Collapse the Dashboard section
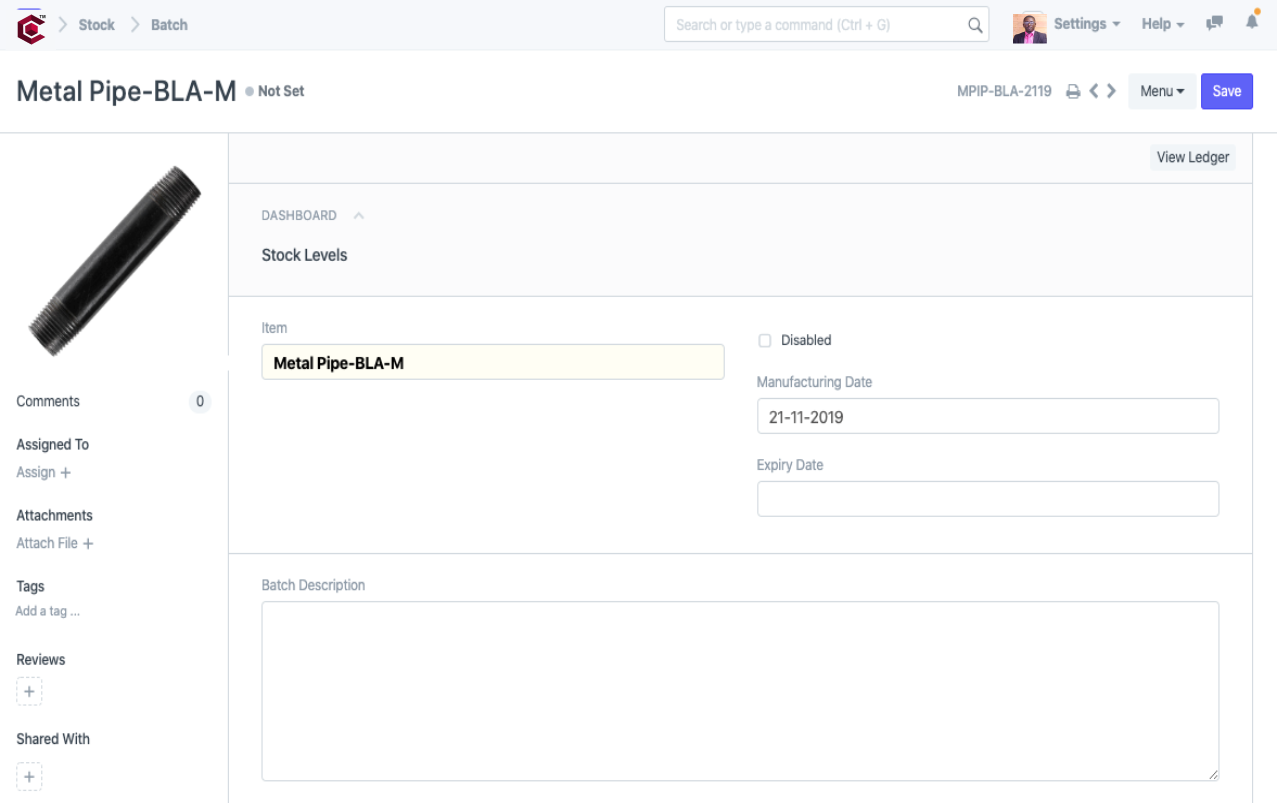 pos(358,215)
